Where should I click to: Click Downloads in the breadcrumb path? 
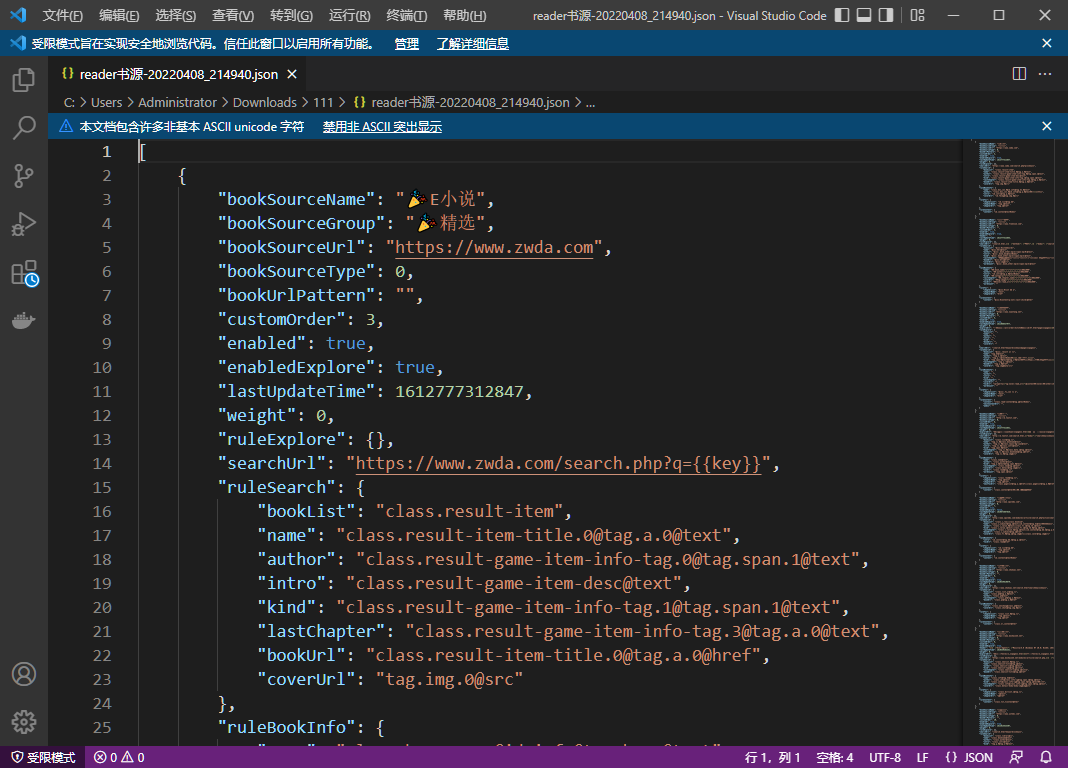coord(264,102)
